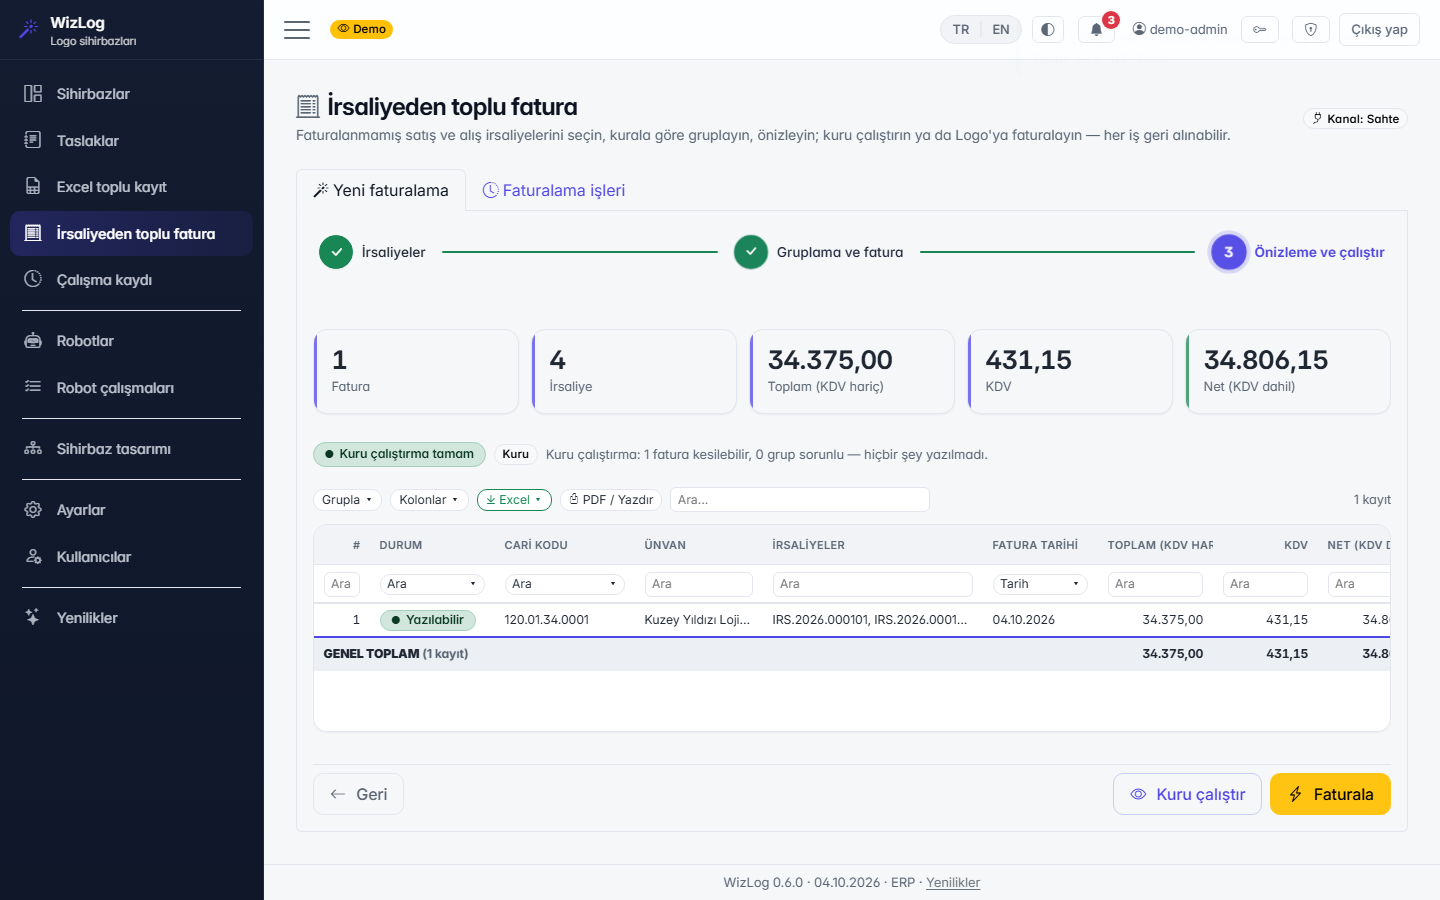
Task: Open Robotlar in sidebar
Action: pos(131,341)
